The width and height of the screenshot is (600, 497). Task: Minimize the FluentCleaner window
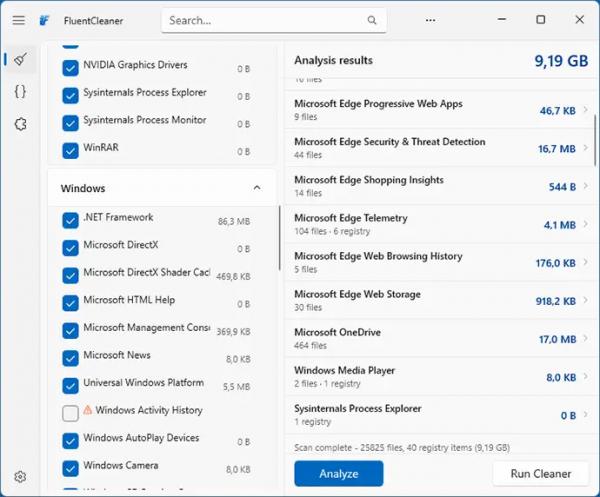[x=502, y=19]
